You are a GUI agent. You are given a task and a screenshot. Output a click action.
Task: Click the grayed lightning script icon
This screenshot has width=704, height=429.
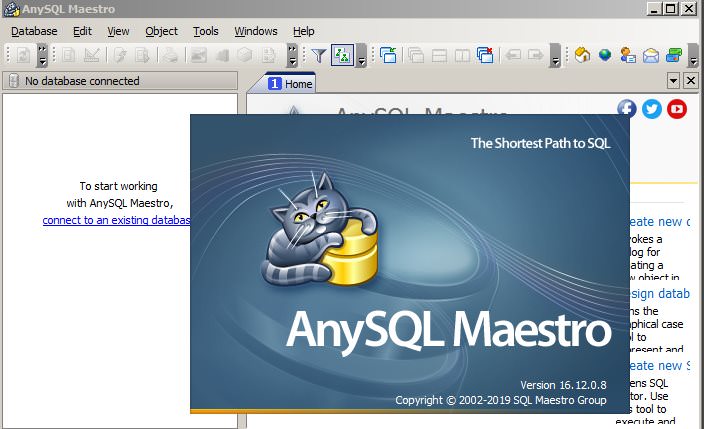pyautogui.click(x=119, y=55)
